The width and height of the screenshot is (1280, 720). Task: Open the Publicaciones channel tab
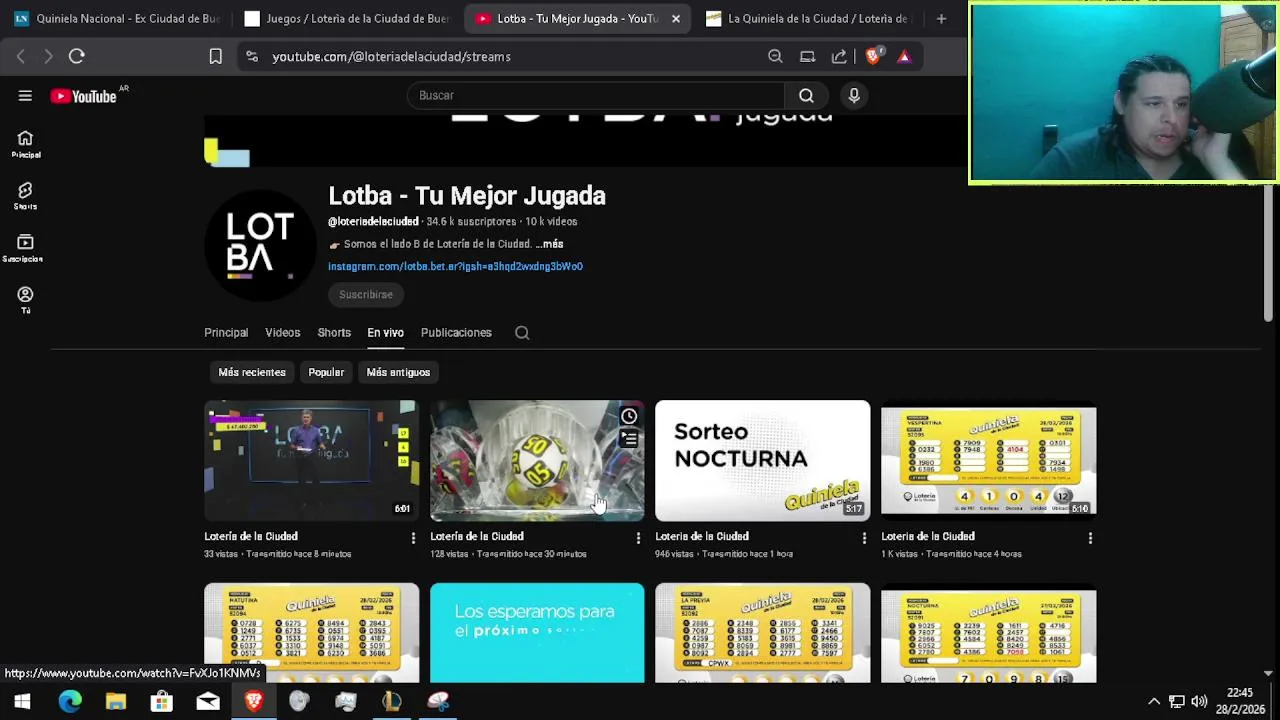[456, 333]
